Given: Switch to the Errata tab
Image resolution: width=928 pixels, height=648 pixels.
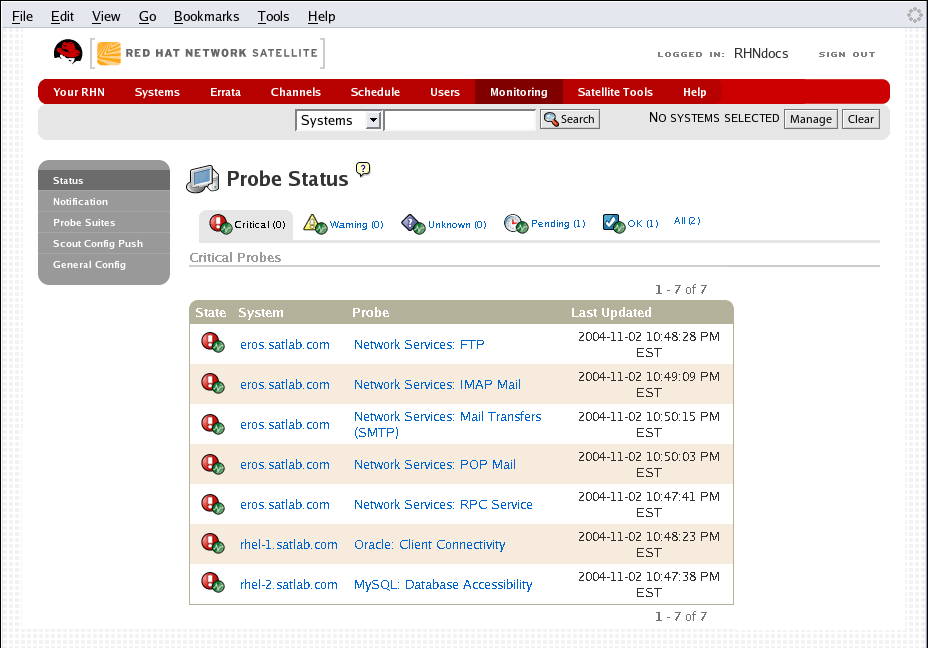Looking at the screenshot, I should click(225, 92).
